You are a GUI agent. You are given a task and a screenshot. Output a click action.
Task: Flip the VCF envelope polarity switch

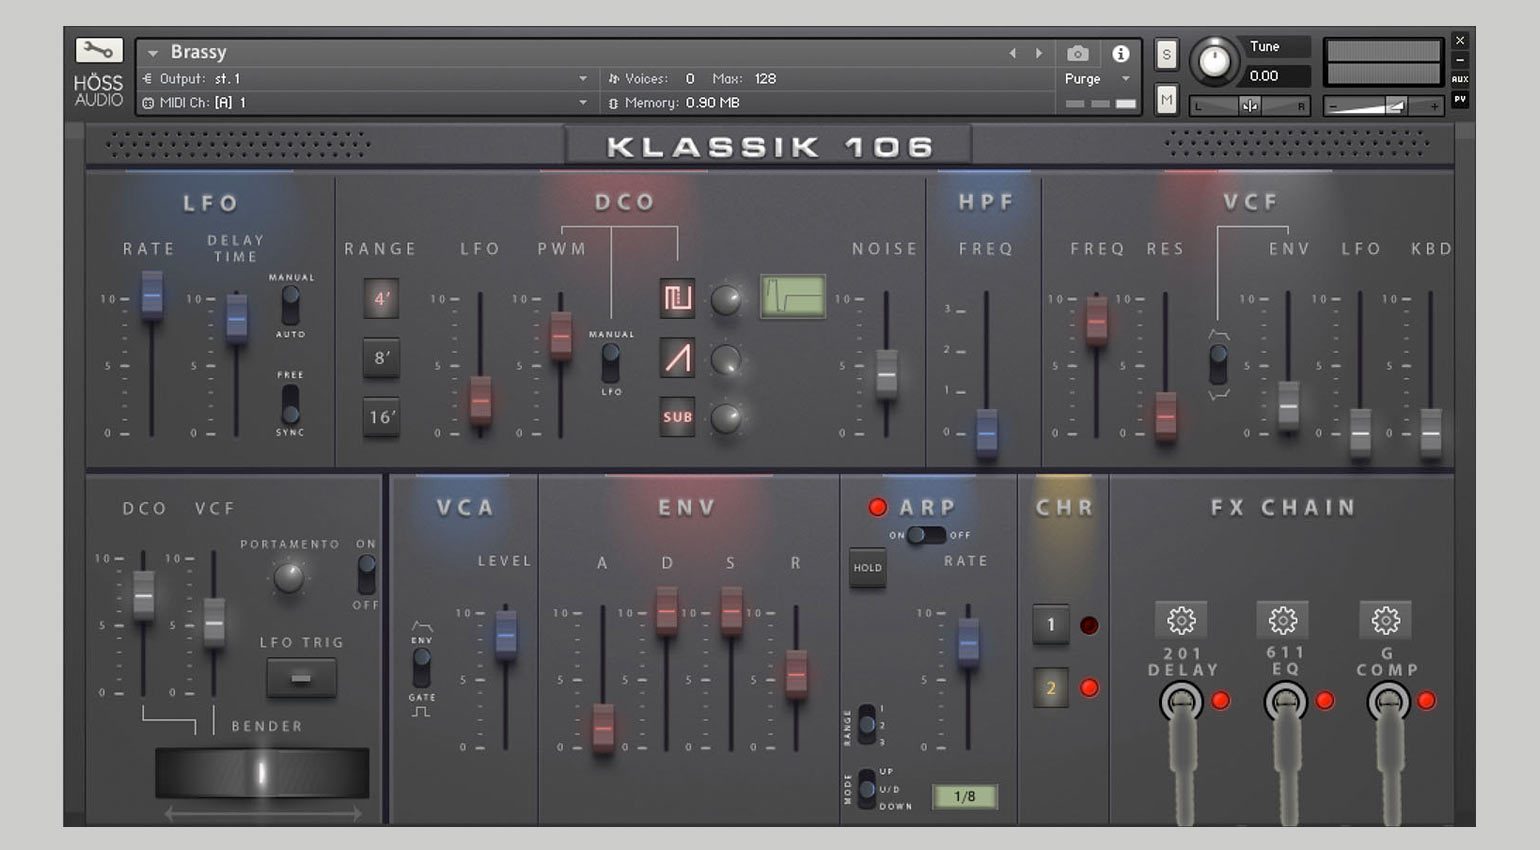[1218, 364]
